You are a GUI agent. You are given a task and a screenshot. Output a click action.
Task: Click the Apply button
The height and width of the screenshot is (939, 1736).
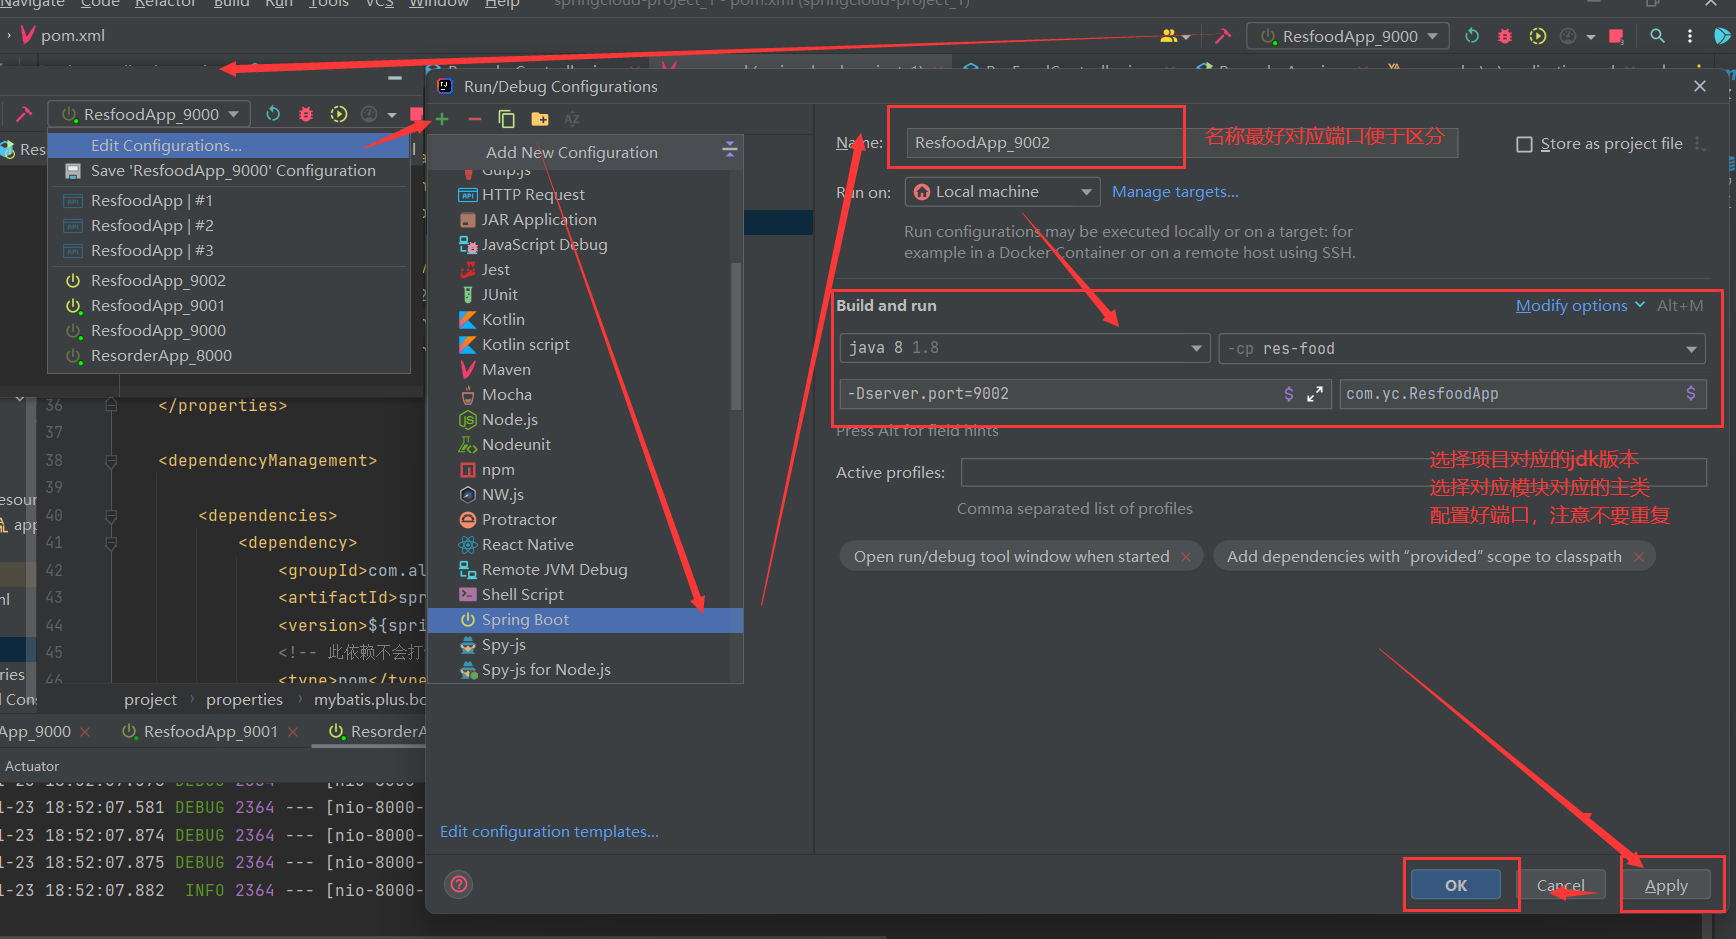(x=1665, y=886)
